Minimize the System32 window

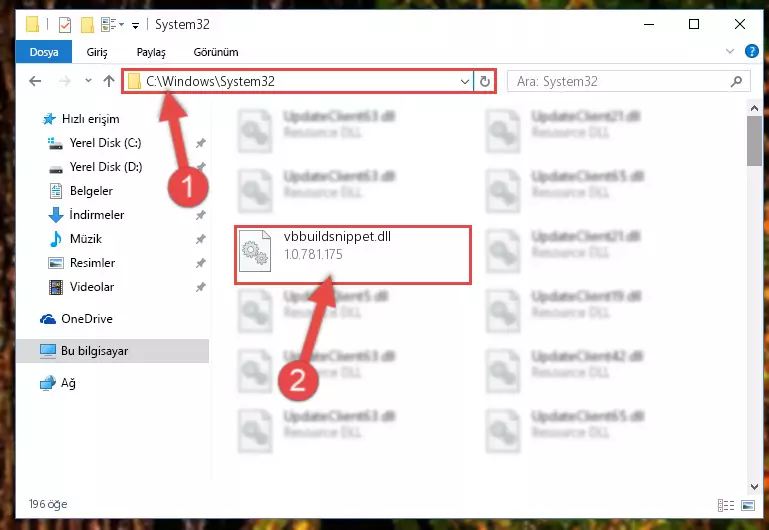tap(649, 24)
